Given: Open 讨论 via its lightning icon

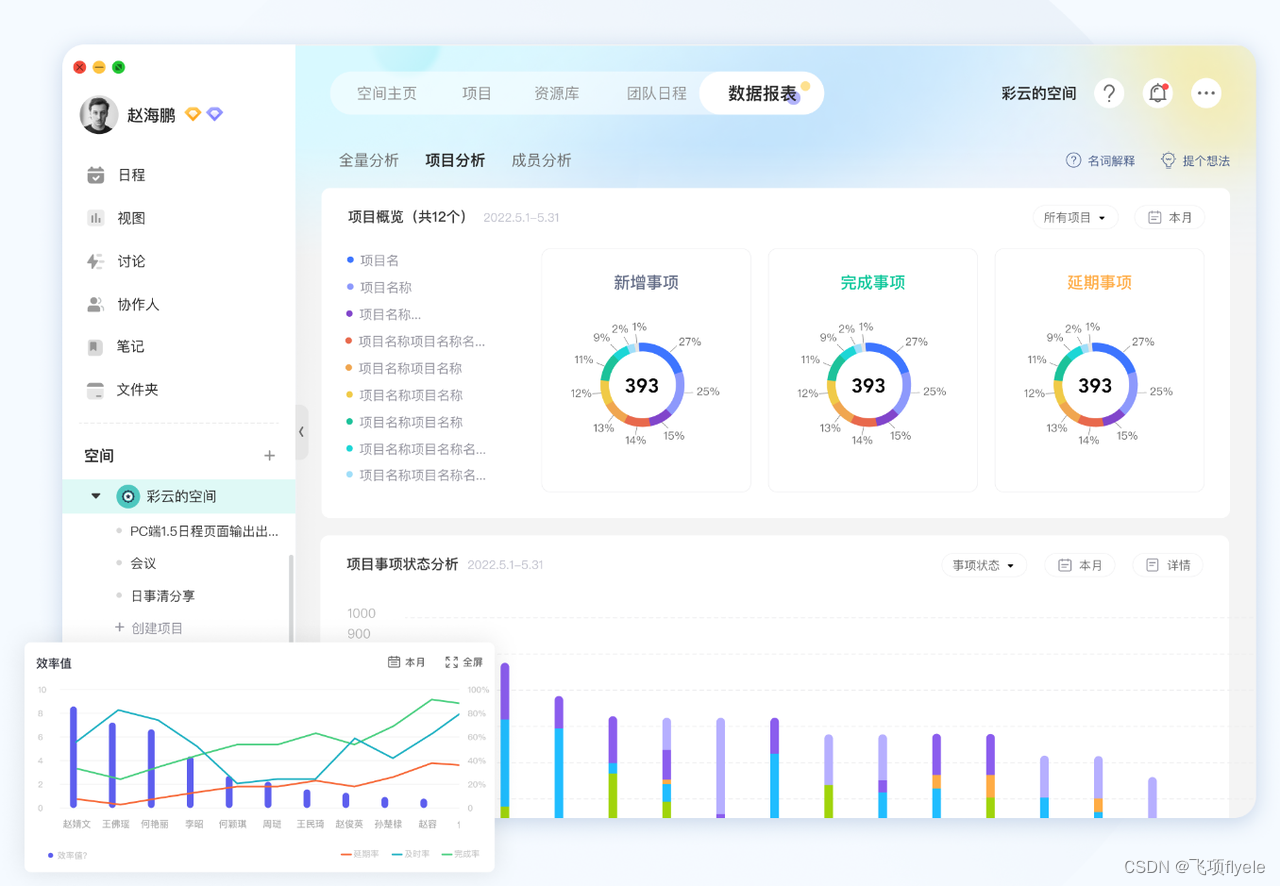Looking at the screenshot, I should [x=96, y=261].
